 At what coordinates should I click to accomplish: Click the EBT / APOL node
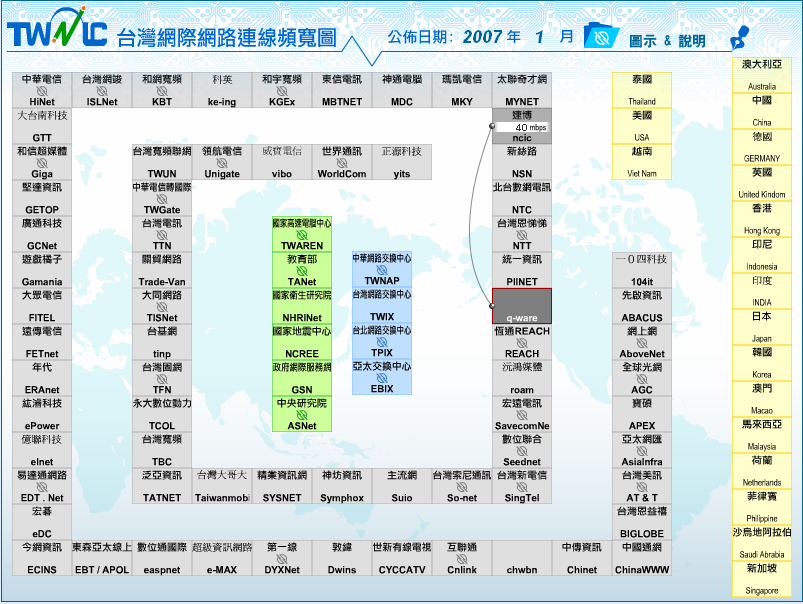(x=102, y=558)
